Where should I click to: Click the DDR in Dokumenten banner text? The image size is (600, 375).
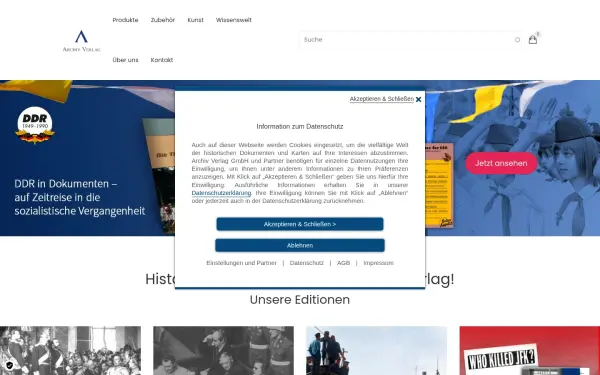(x=80, y=197)
